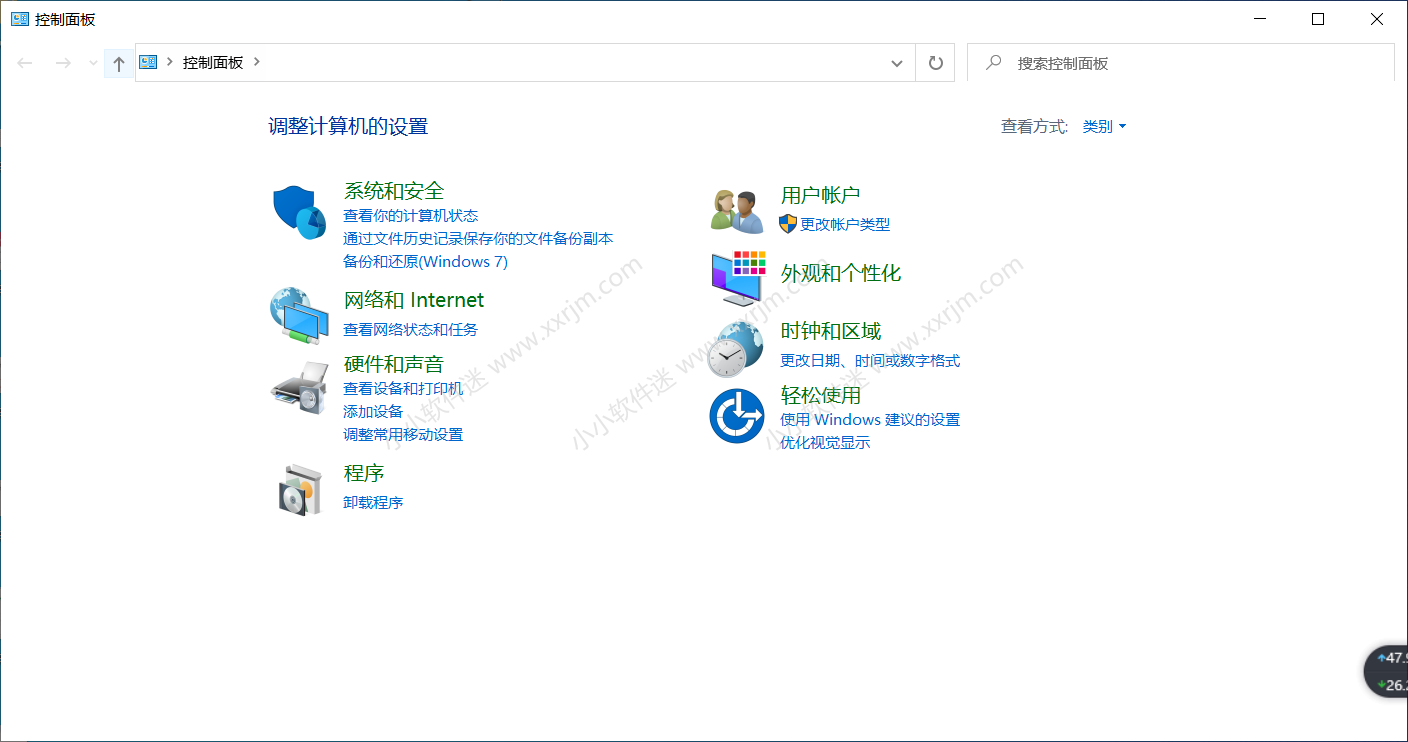Open 查看你的计算机状态 link
1408x742 pixels.
point(411,215)
